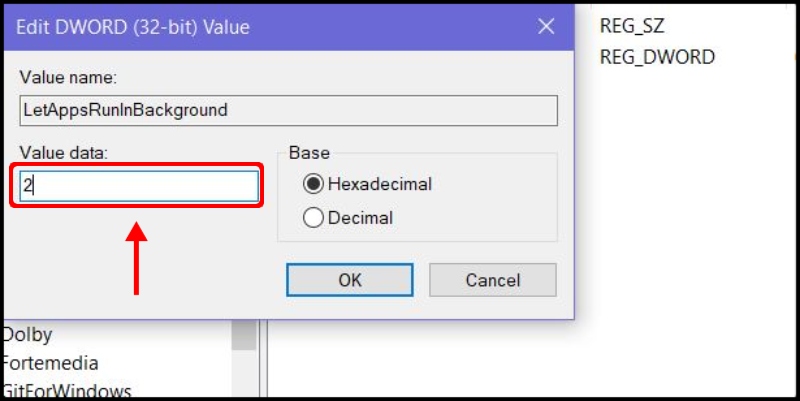Click the Value name label
This screenshot has width=800, height=401.
pyautogui.click(x=68, y=78)
